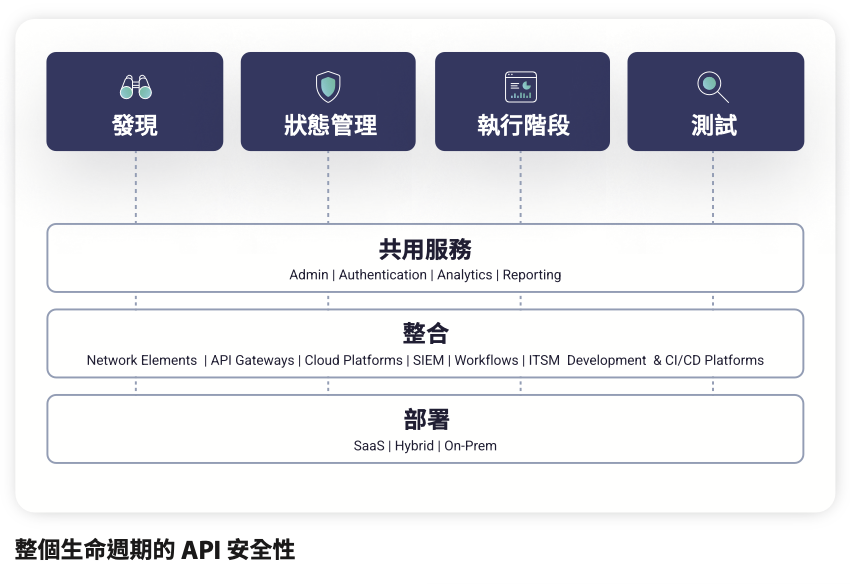This screenshot has width=850, height=584.
Task: Click the Admin text
Action: pos(308,275)
